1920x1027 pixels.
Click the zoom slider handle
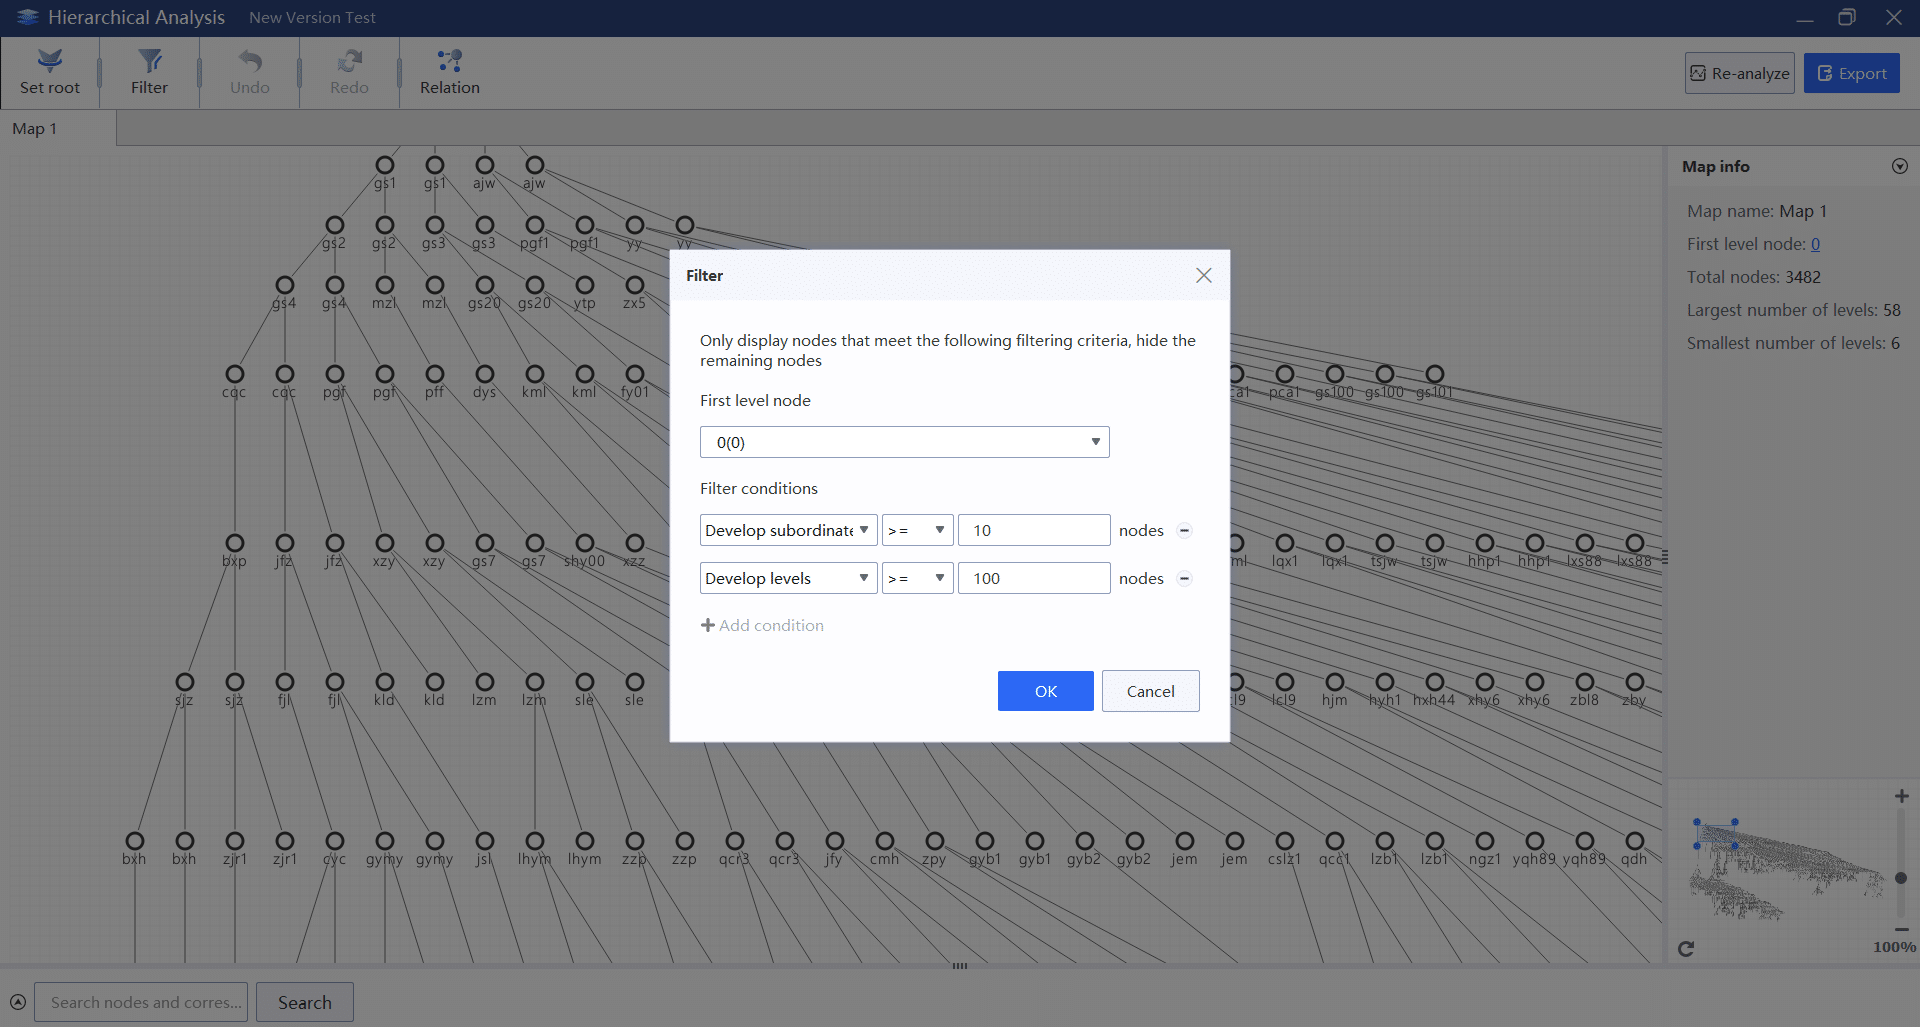[x=1901, y=878]
